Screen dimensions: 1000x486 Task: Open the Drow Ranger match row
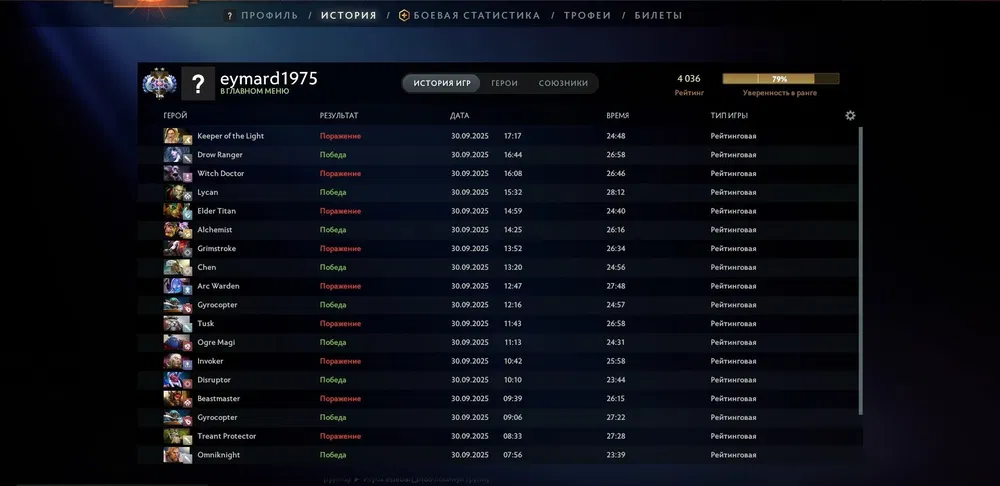(x=498, y=155)
